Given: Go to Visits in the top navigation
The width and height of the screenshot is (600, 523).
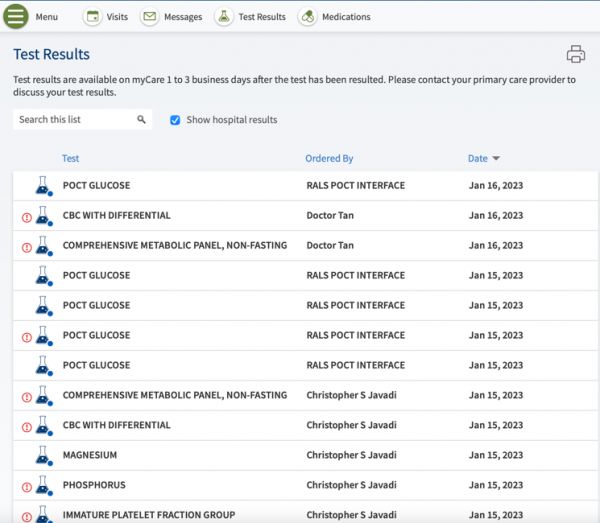Looking at the screenshot, I should 117,17.
